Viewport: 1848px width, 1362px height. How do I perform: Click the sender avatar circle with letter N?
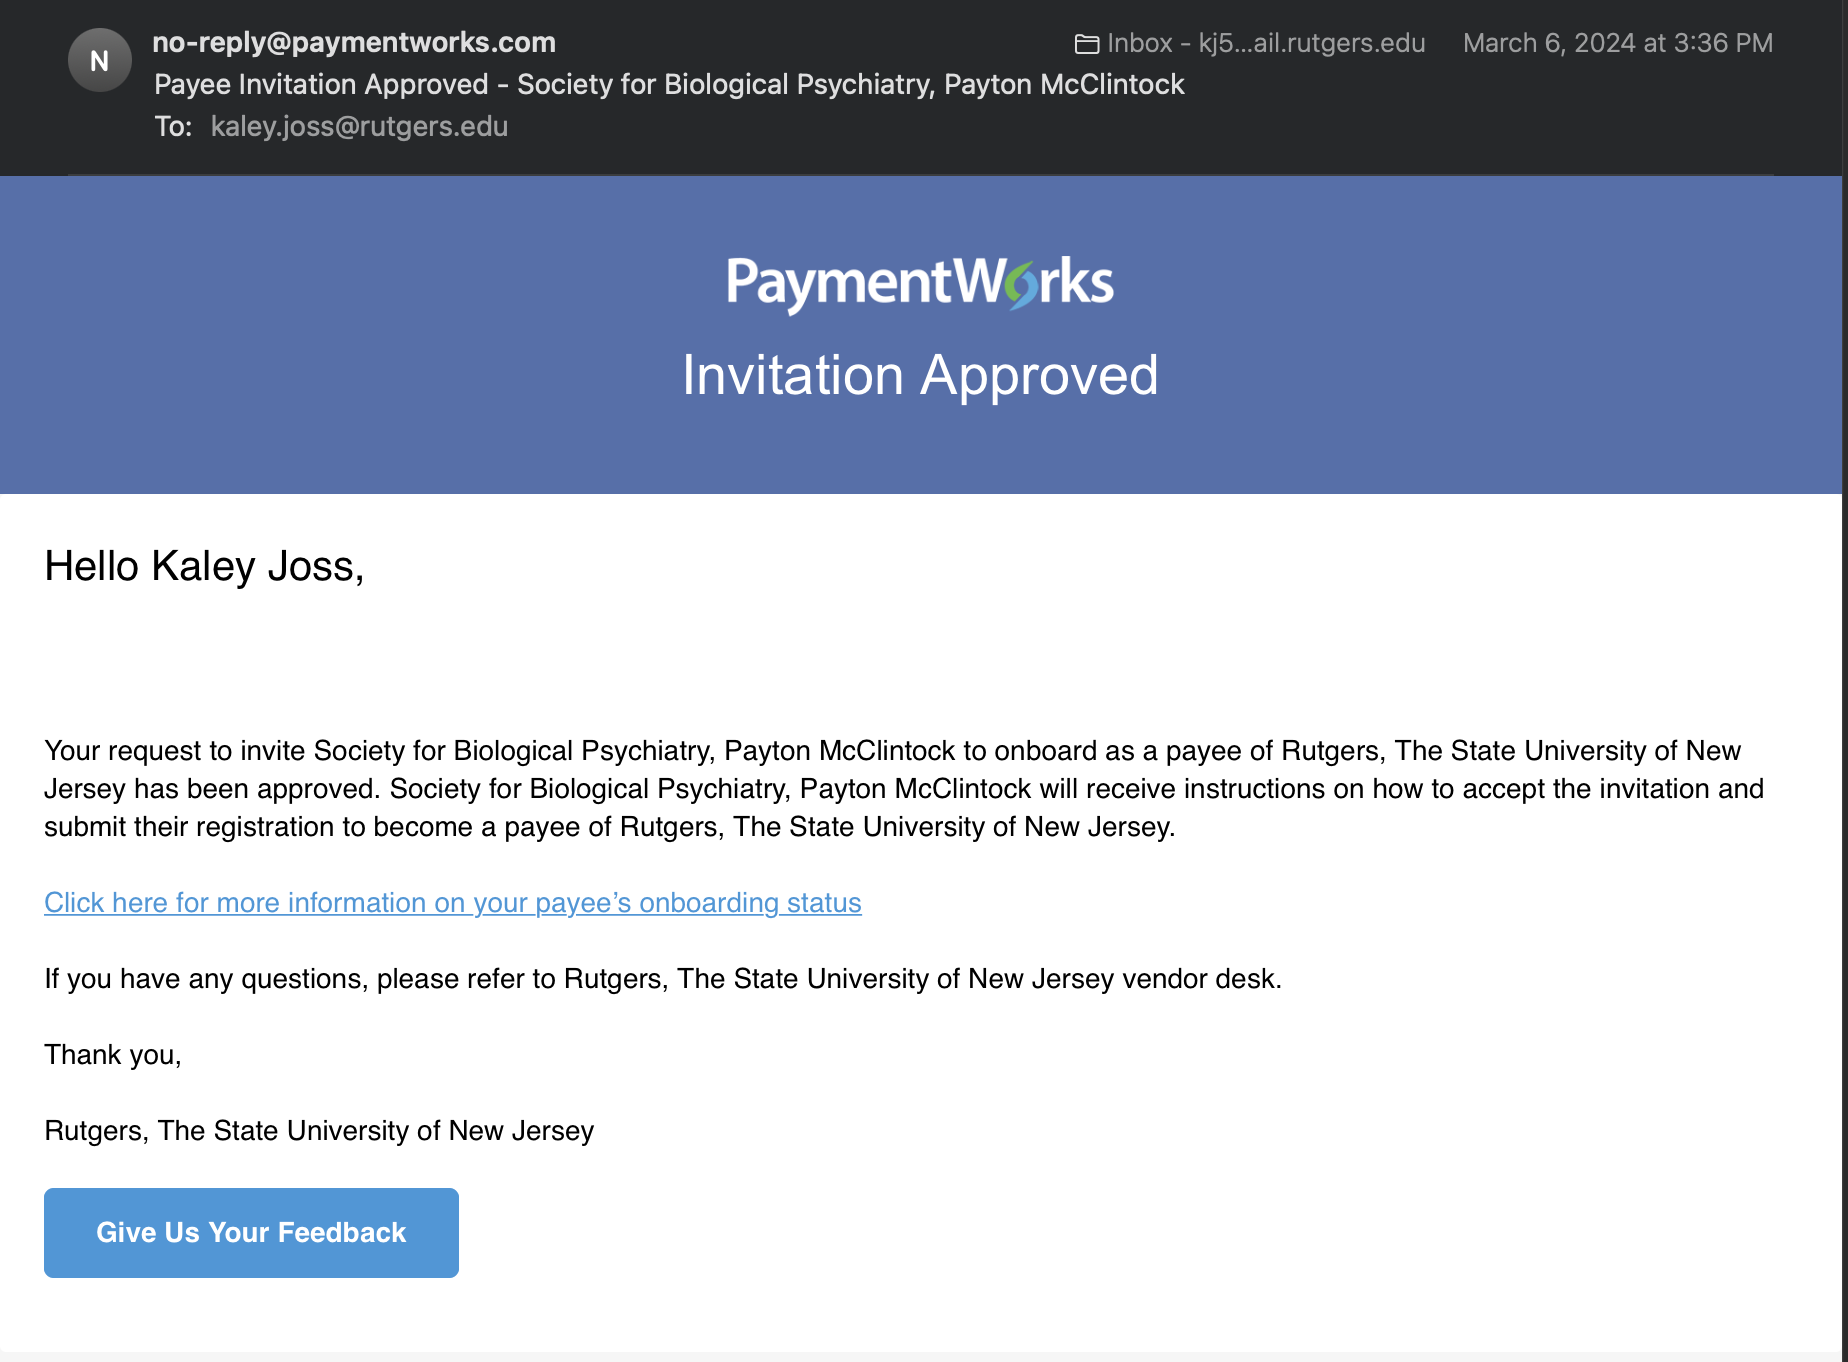pos(99,61)
